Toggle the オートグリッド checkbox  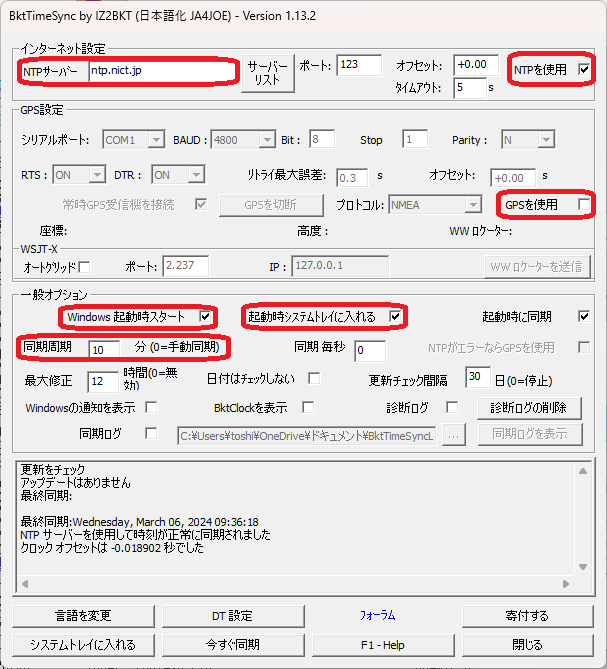84,268
